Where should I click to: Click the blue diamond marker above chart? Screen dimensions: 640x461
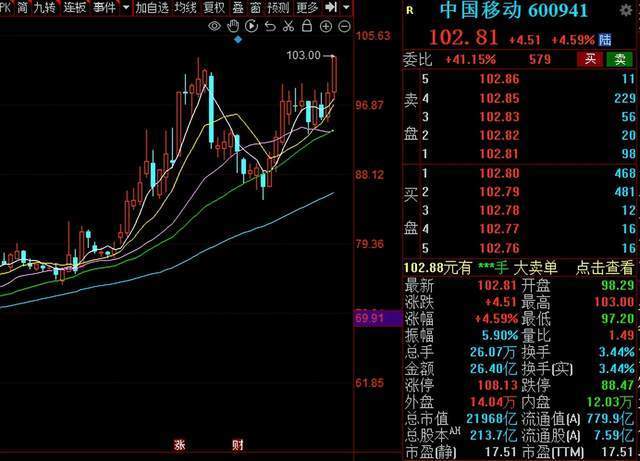coord(238,40)
